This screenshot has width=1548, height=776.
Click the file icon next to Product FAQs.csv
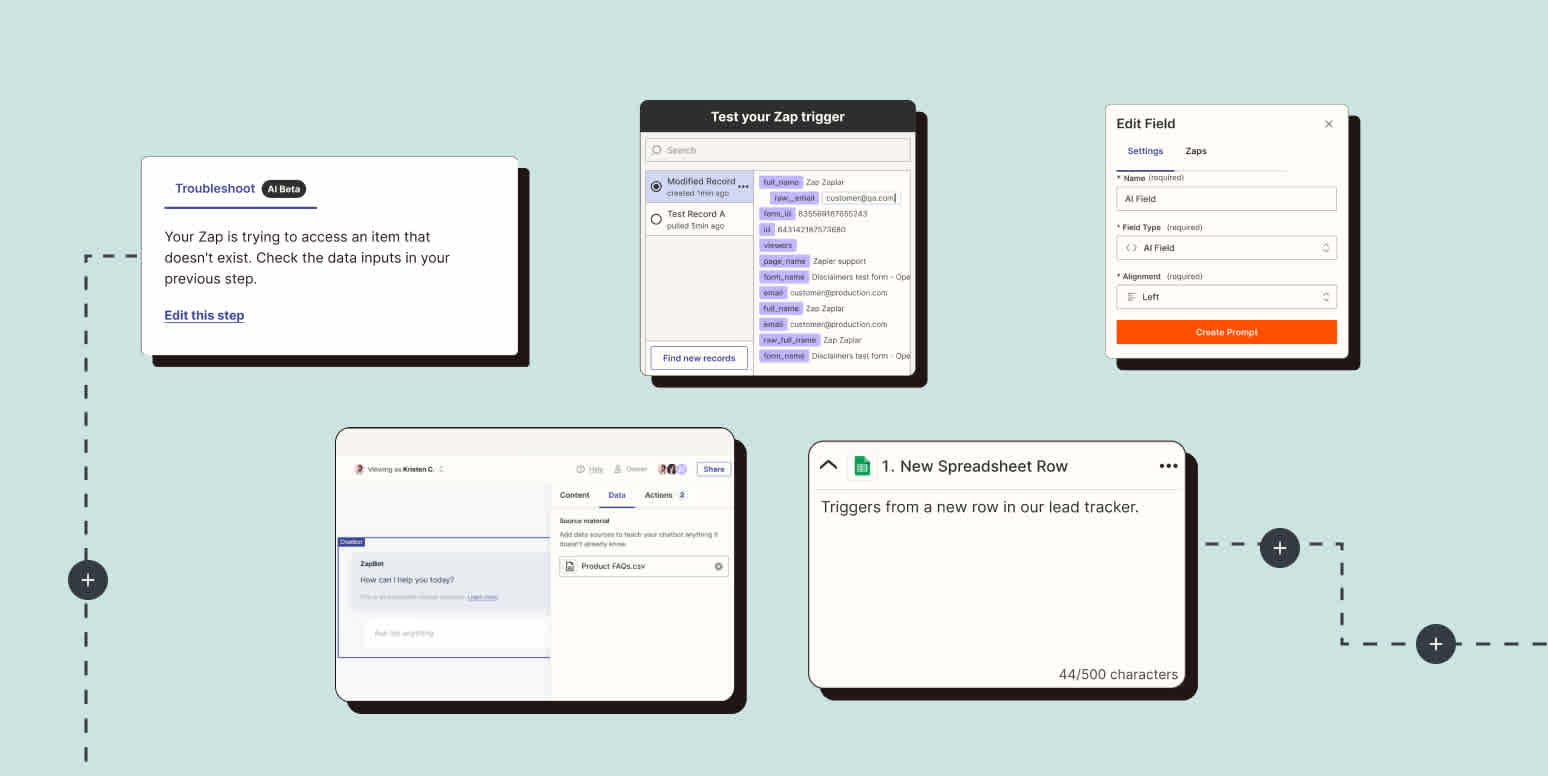[x=573, y=566]
